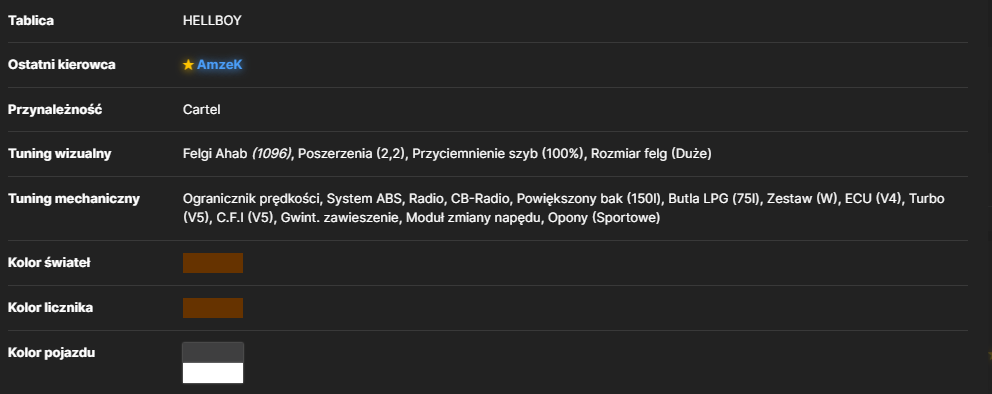Click the gold star icon beside AmzeK
The height and width of the screenshot is (394, 992).
(188, 65)
